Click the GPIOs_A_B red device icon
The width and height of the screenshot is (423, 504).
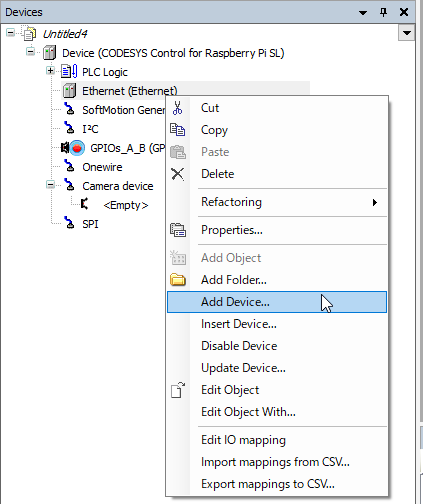[77, 148]
